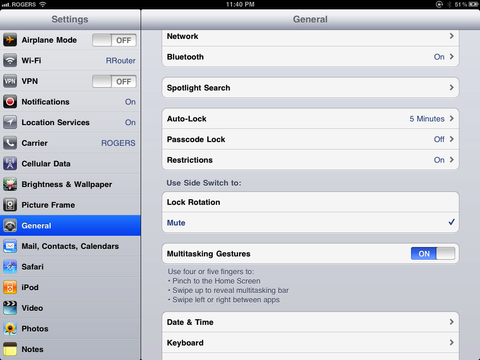This screenshot has height=360, width=480.
Task: Tap the Location Services On value
Action: point(130,122)
